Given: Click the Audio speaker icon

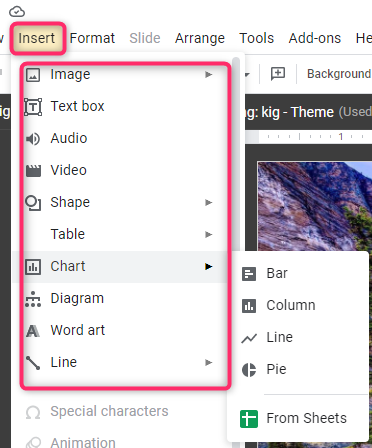Looking at the screenshot, I should [x=33, y=139].
